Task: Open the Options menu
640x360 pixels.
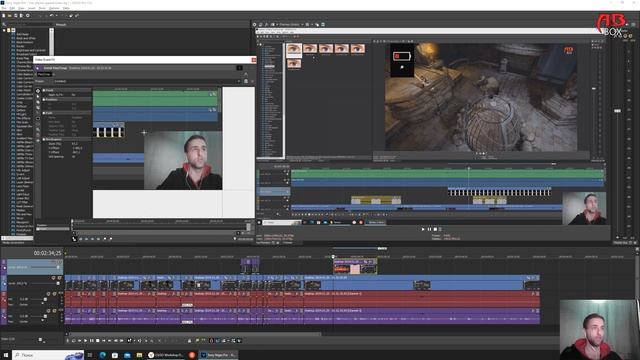Action: pyautogui.click(x=54, y=8)
